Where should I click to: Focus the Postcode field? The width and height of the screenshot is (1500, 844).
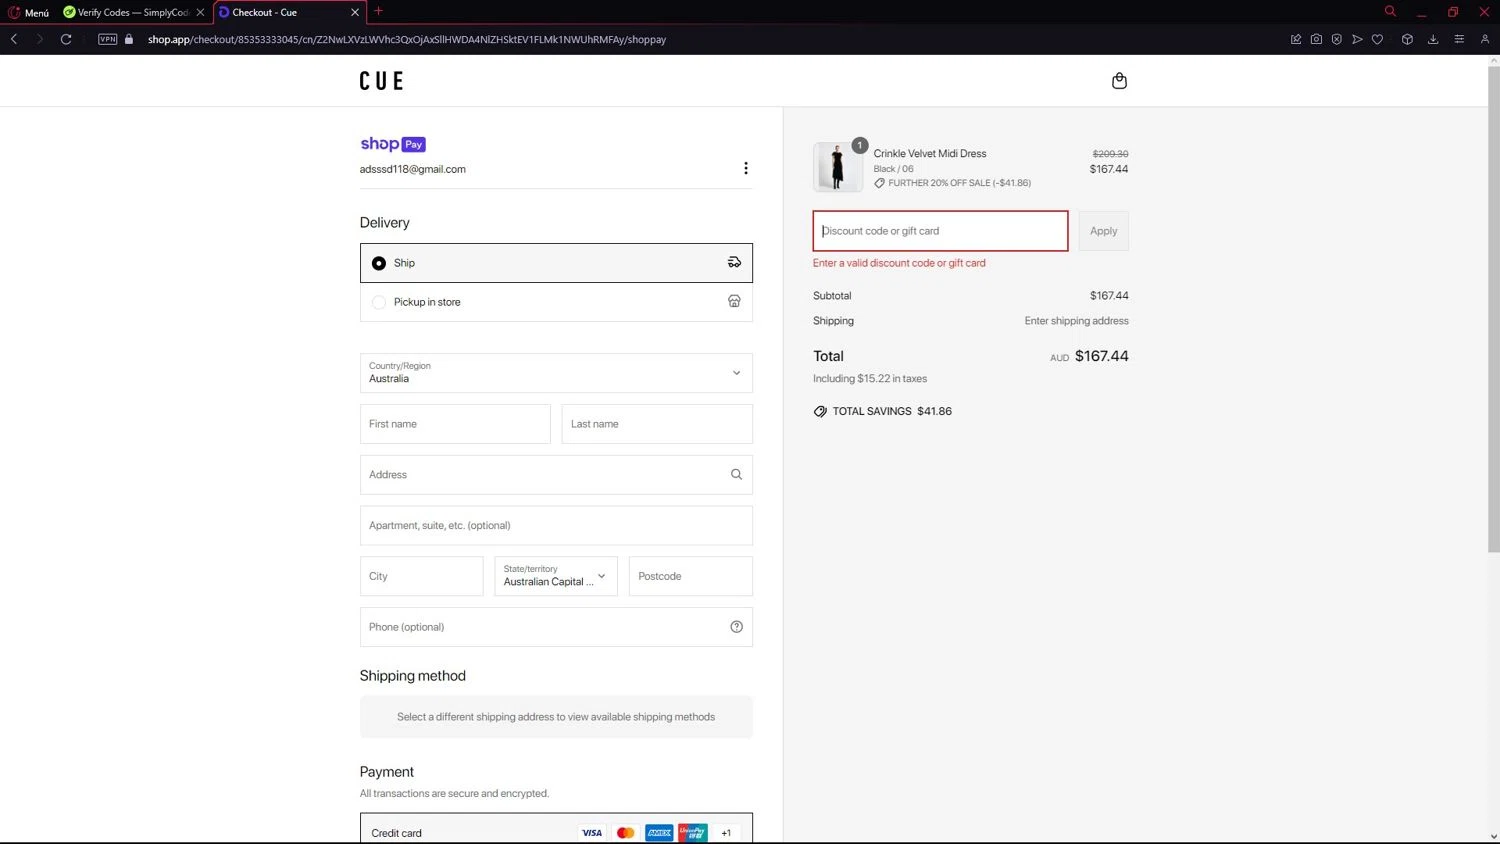pyautogui.click(x=690, y=576)
